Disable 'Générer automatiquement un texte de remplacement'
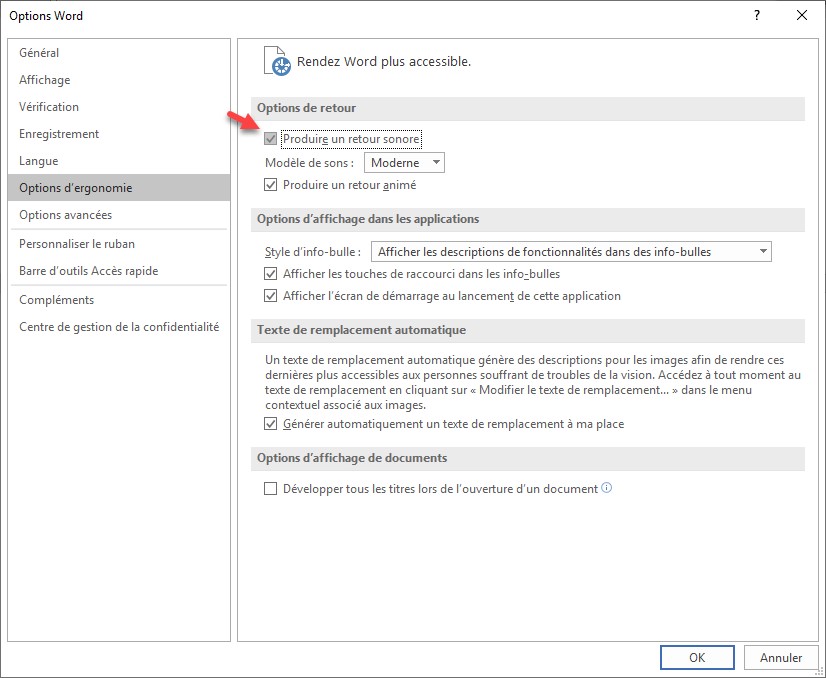The width and height of the screenshot is (826, 678). (x=270, y=424)
